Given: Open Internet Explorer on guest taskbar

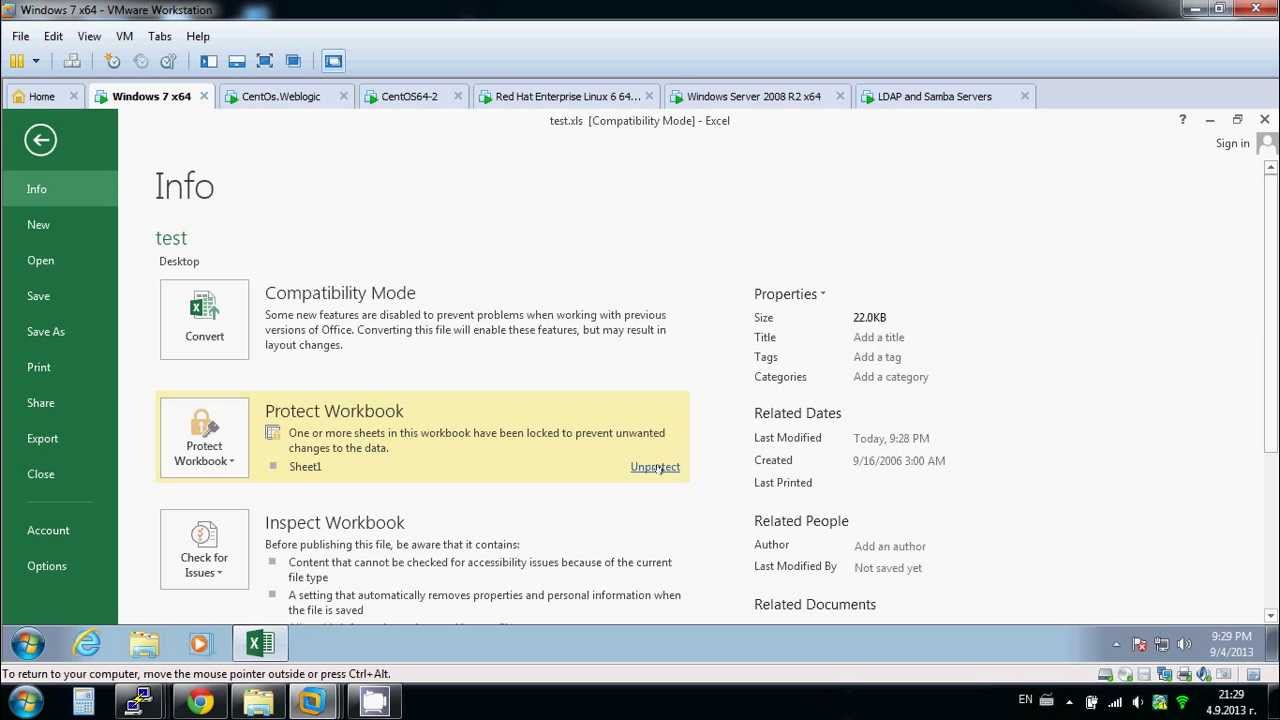Looking at the screenshot, I should point(88,645).
